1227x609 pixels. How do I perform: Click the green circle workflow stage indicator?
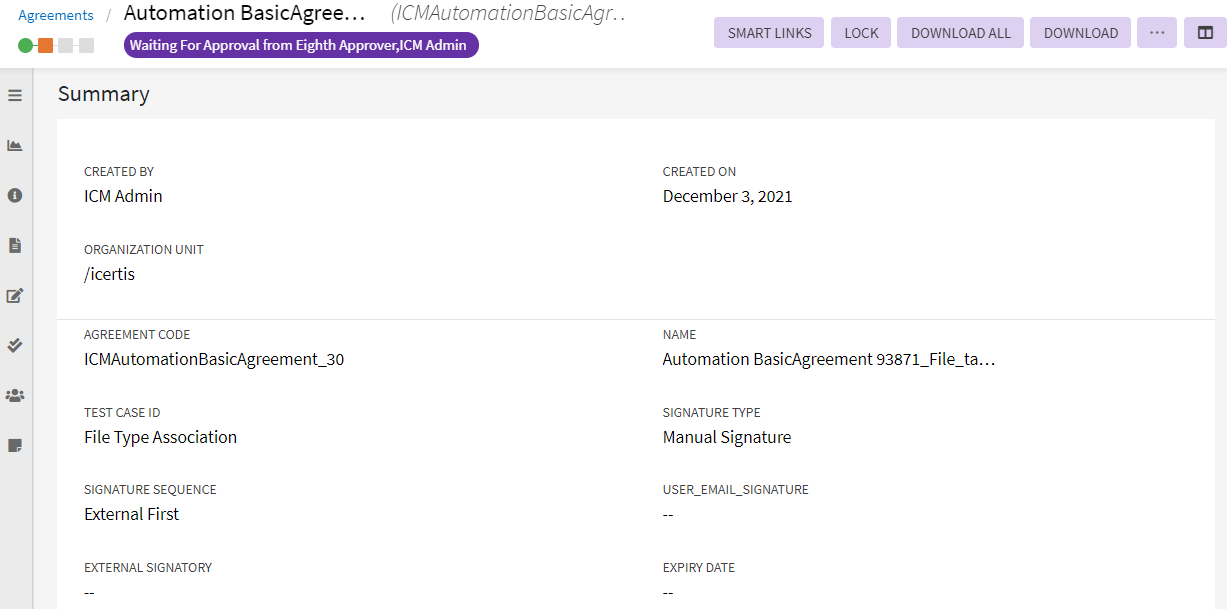[x=25, y=45]
